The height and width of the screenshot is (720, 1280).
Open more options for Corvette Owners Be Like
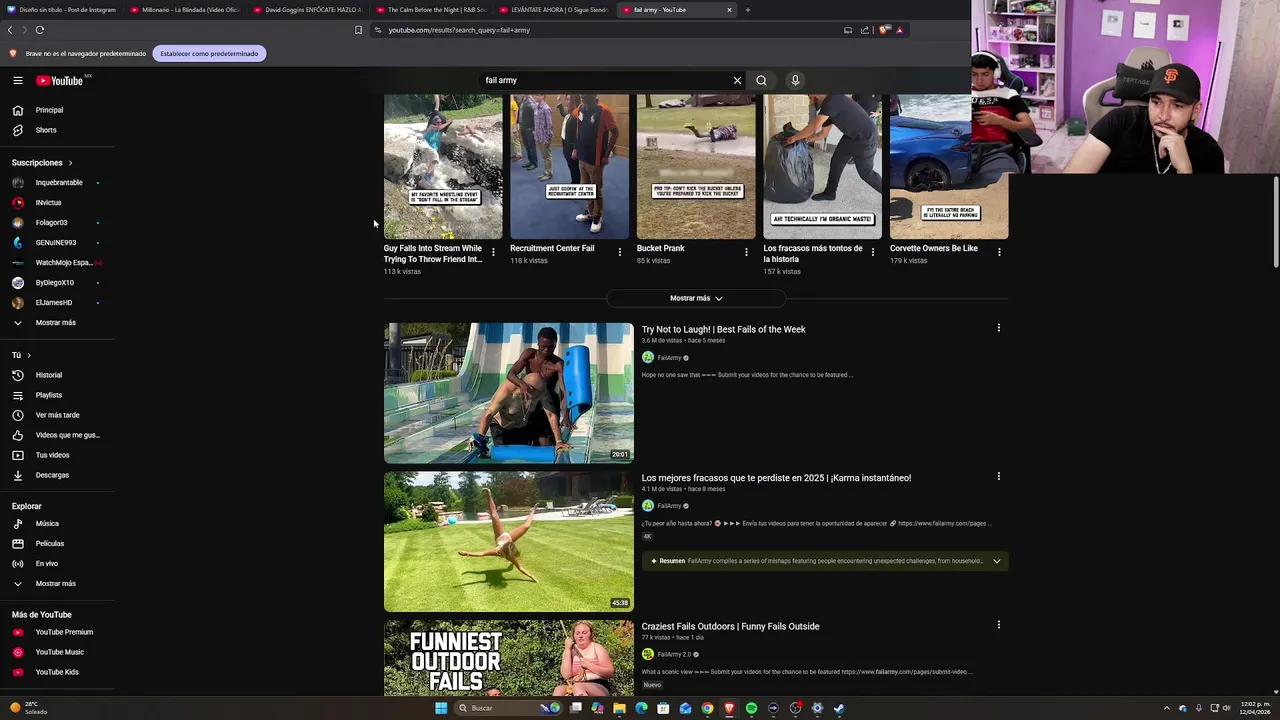pos(999,252)
